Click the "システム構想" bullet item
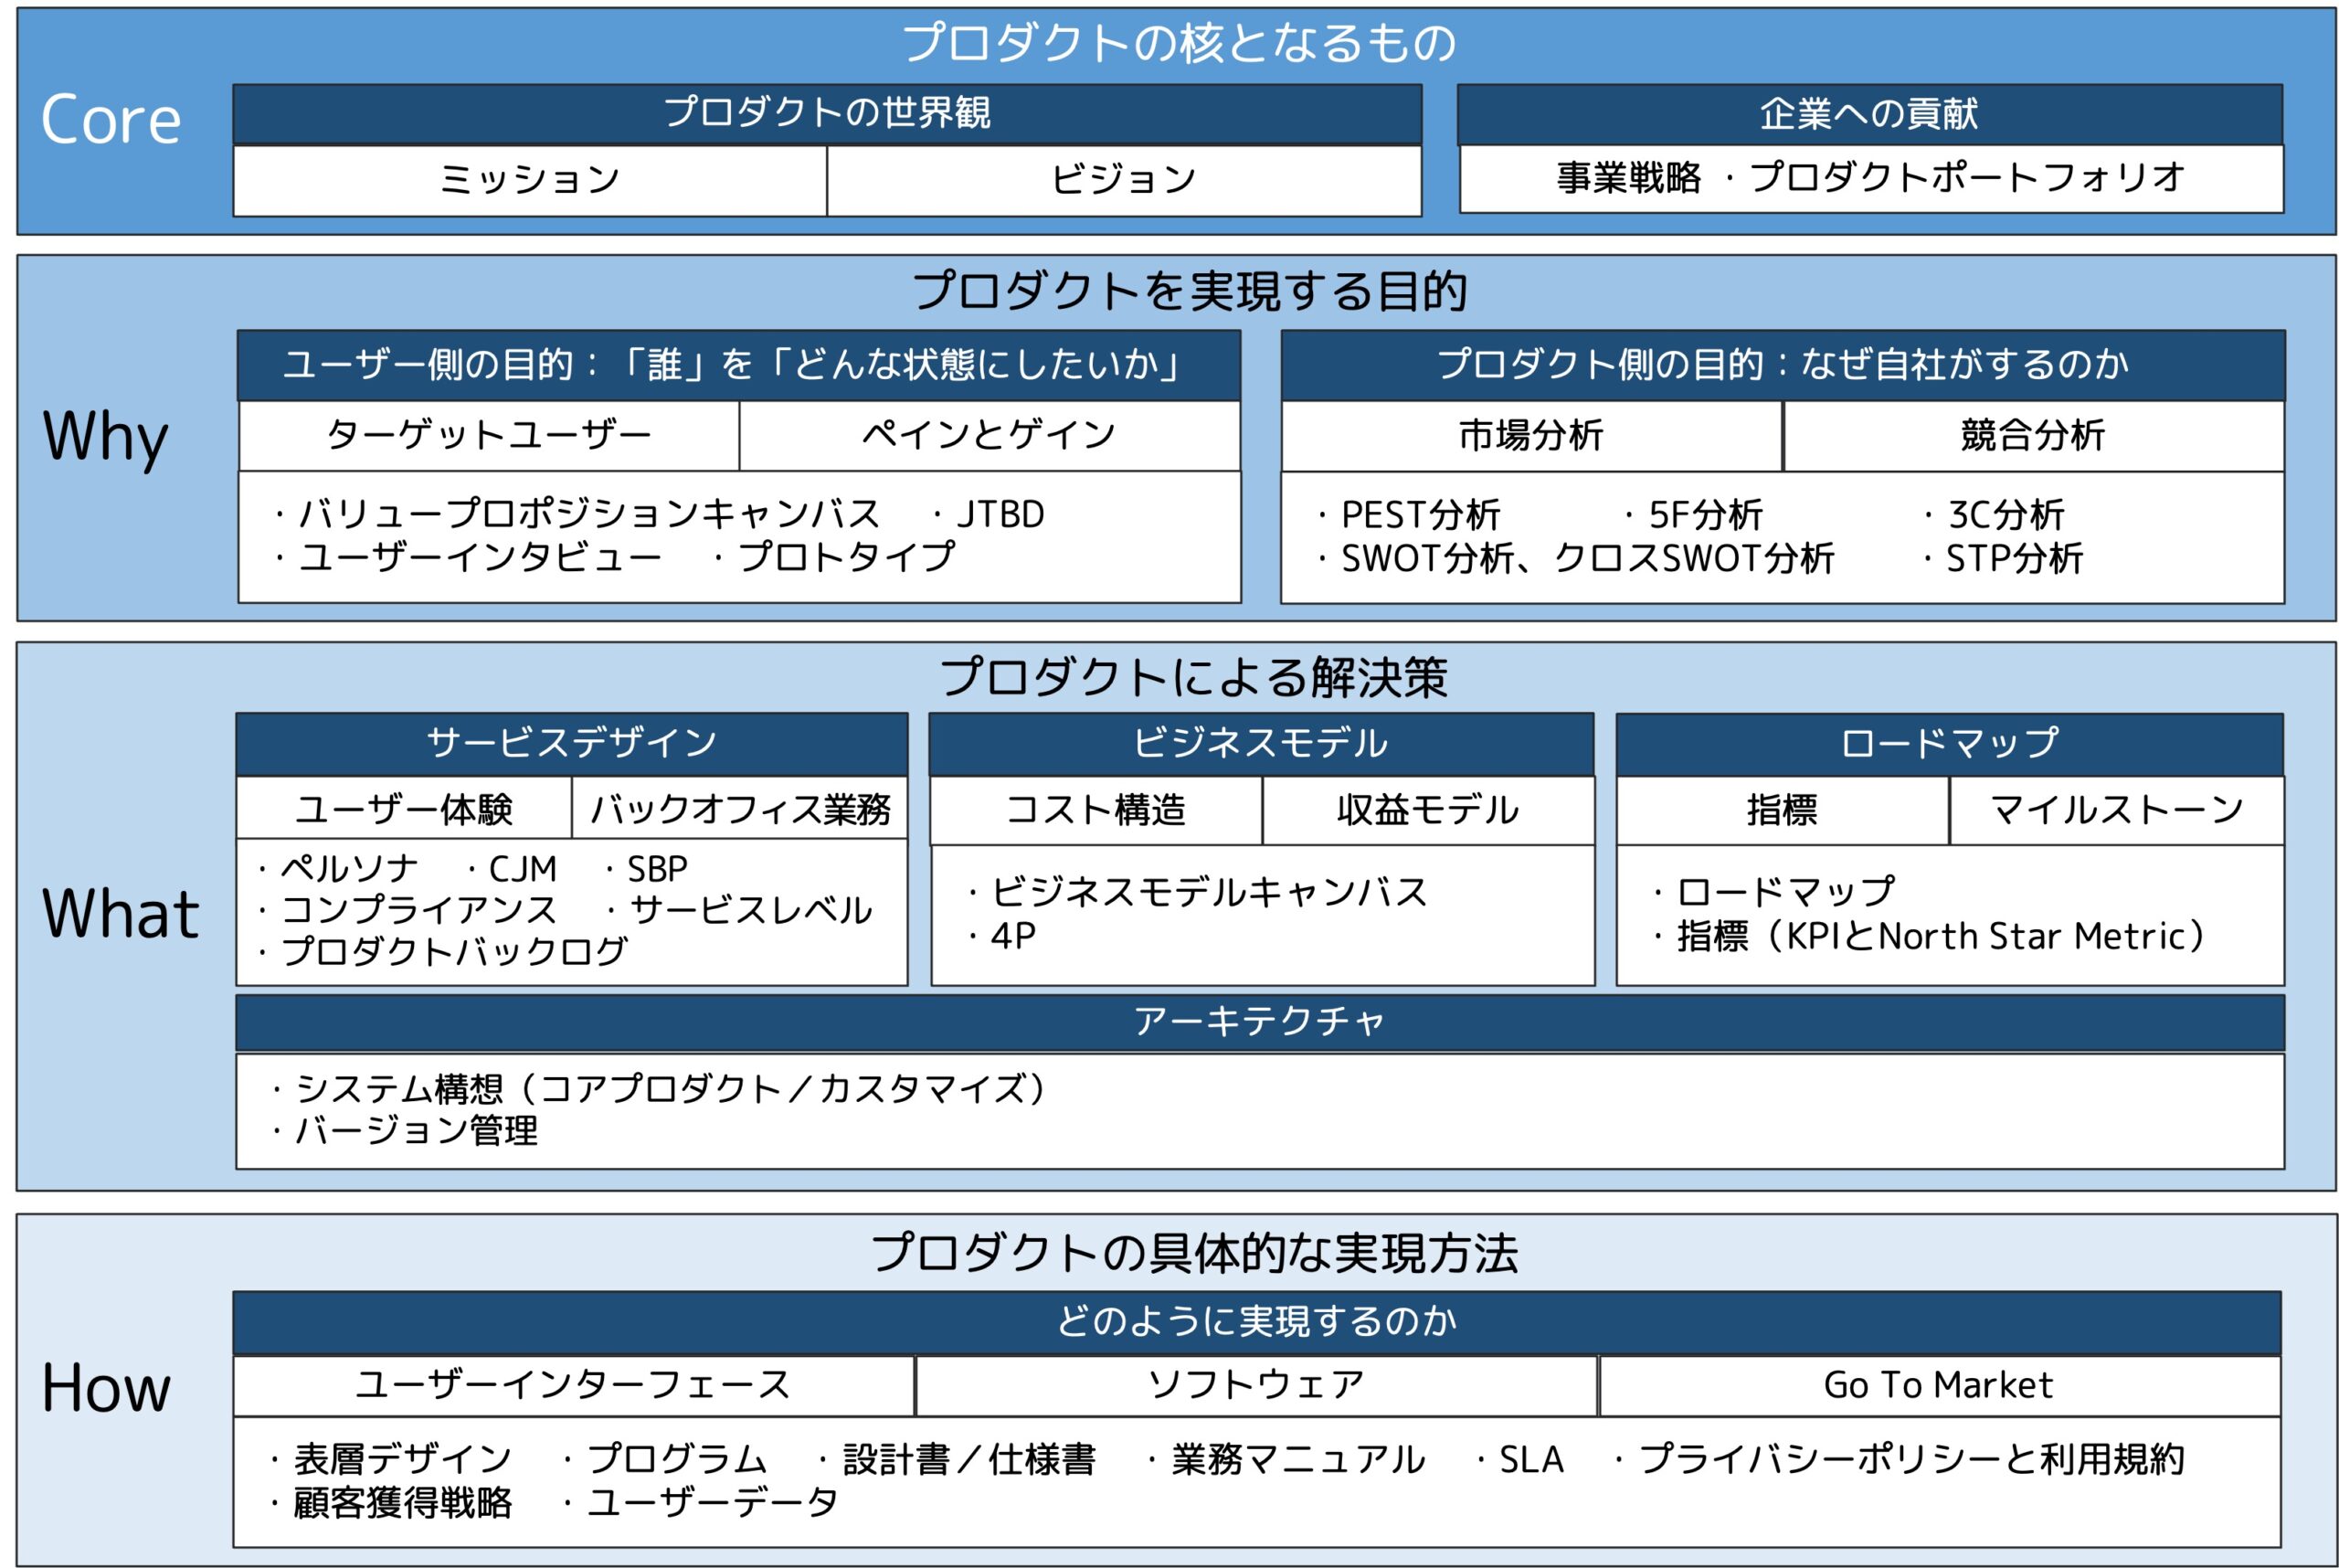 coord(659,1088)
